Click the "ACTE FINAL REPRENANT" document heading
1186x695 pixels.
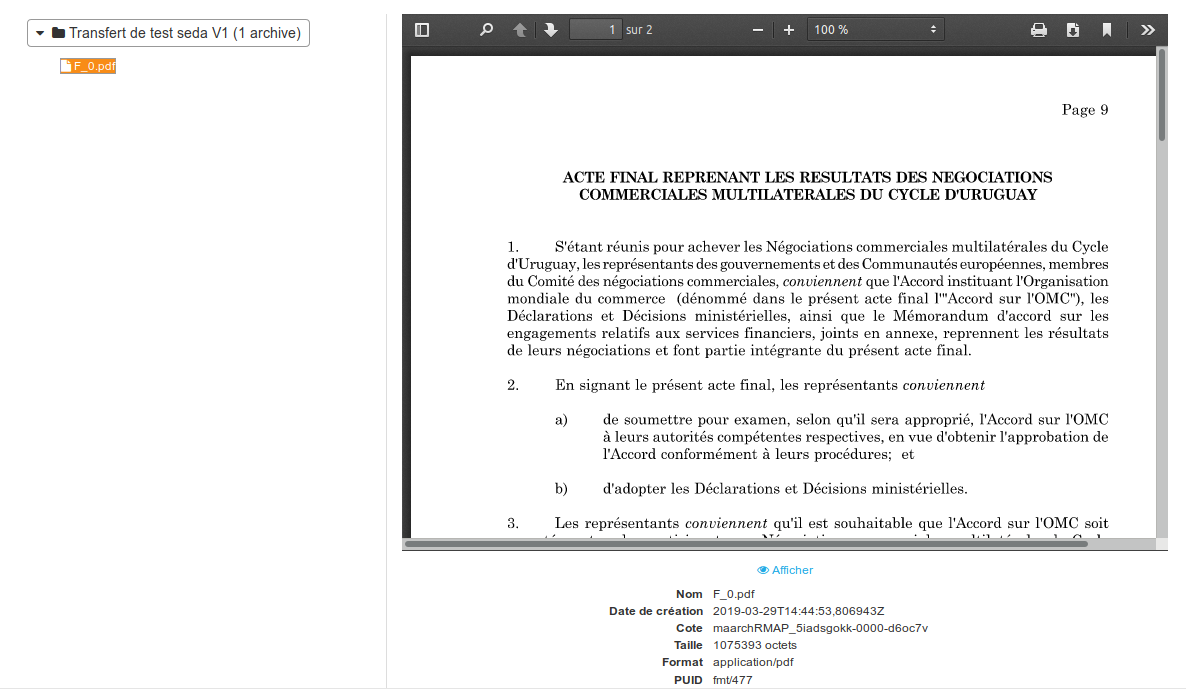pyautogui.click(x=807, y=186)
